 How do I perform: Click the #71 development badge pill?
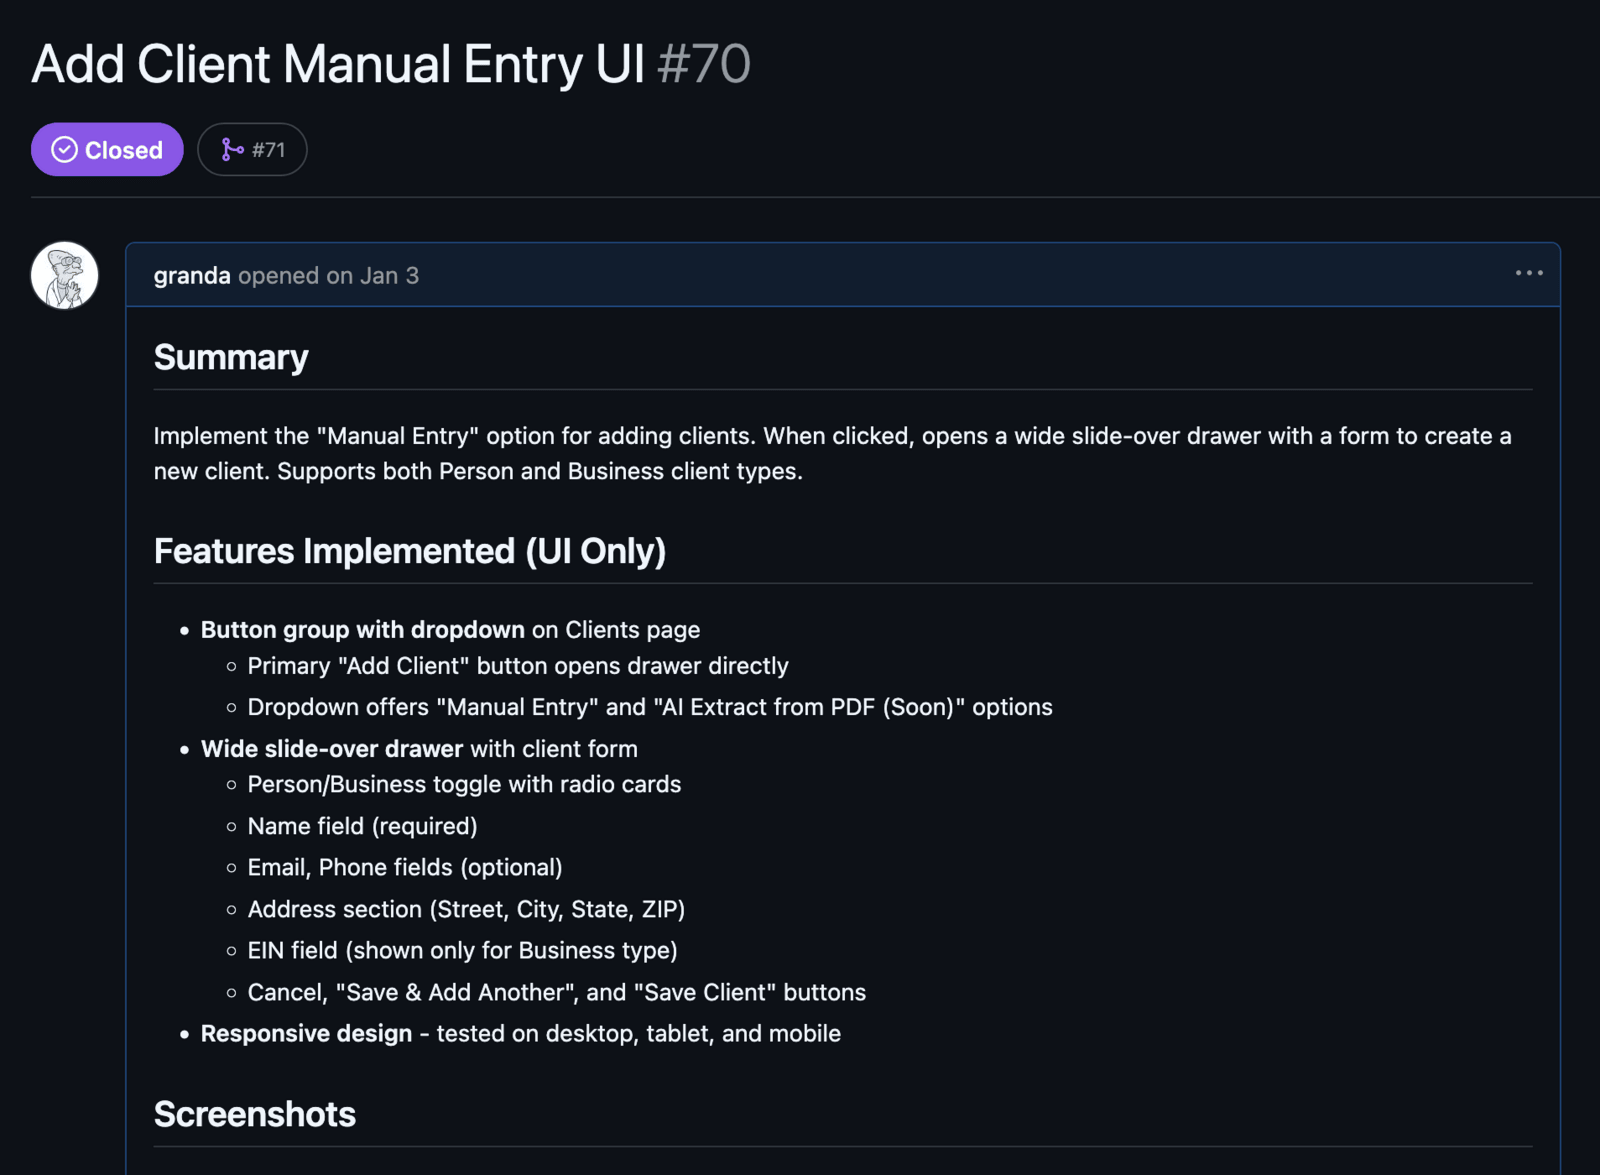252,149
